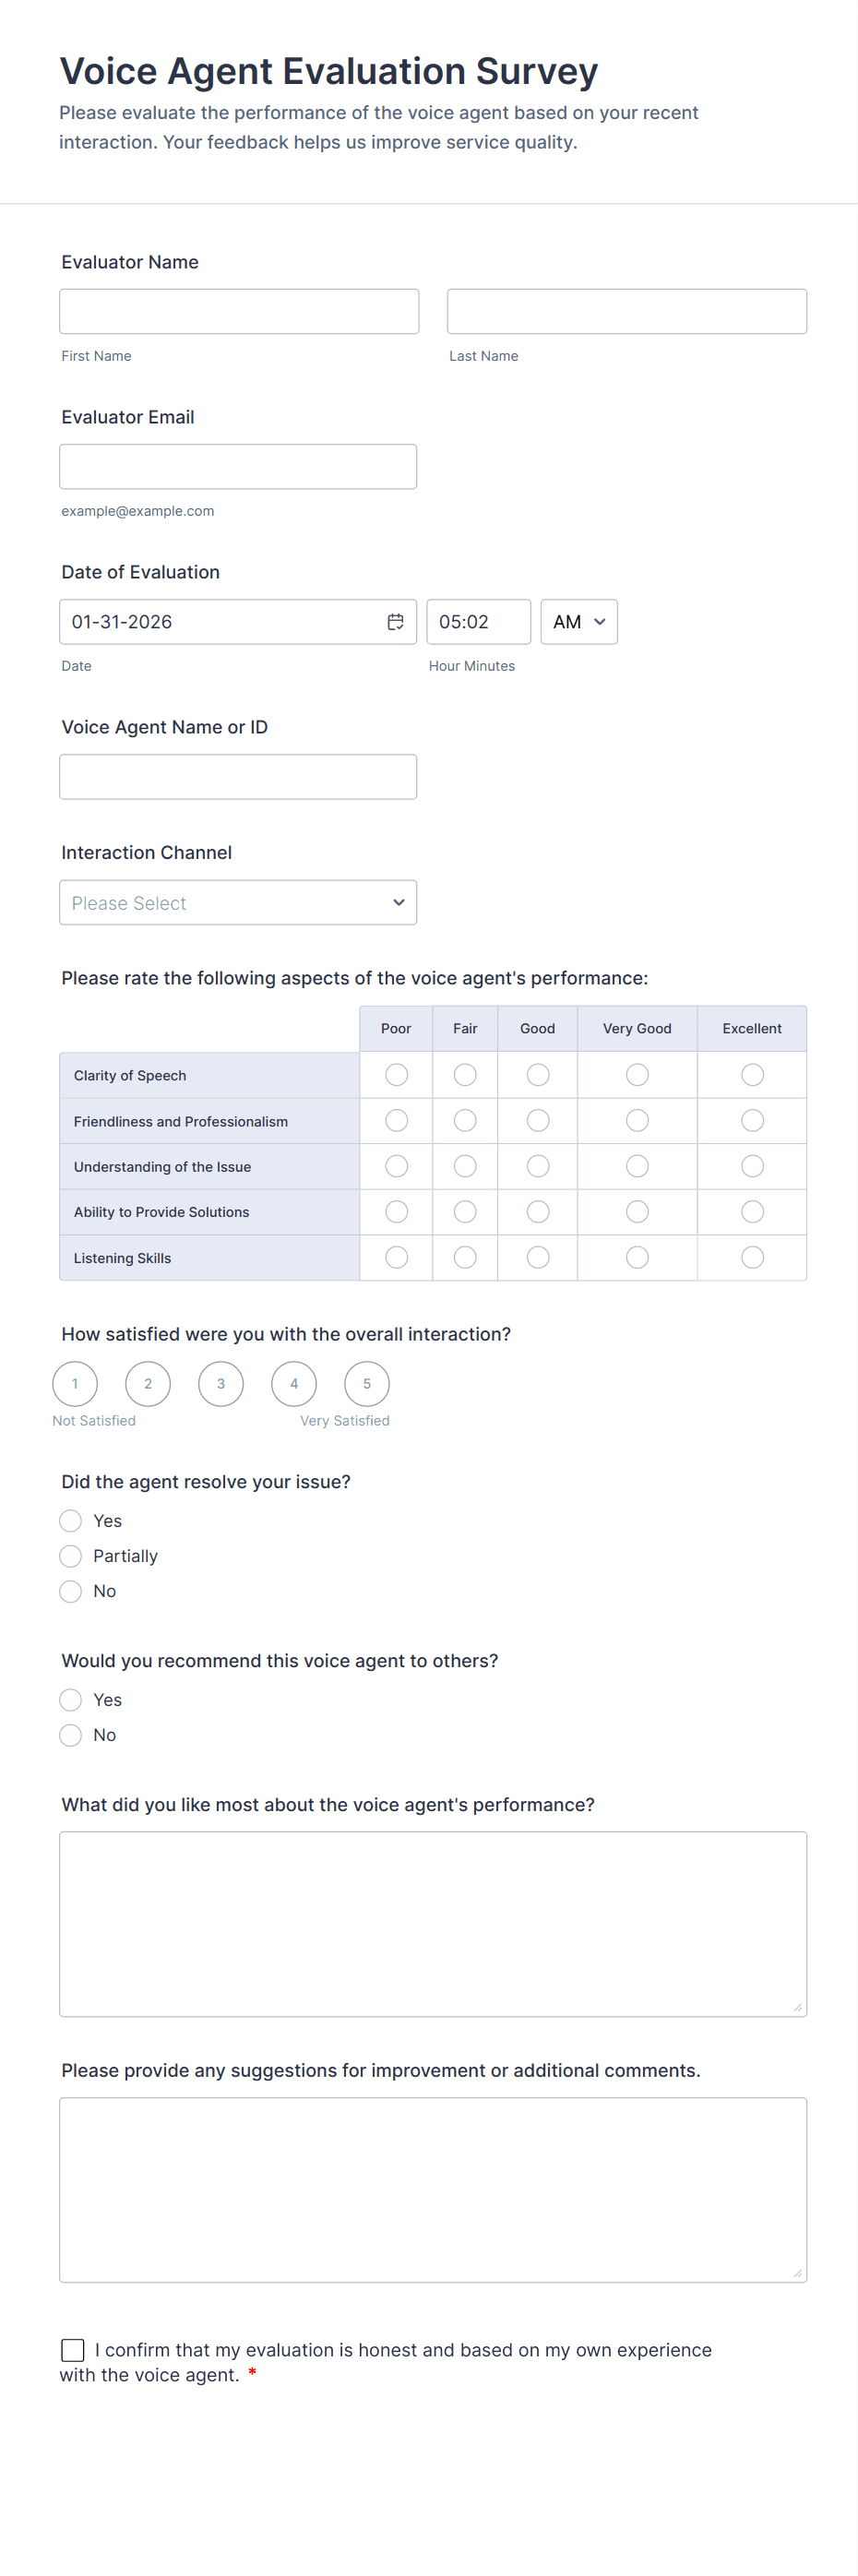Open the calendar date picker icon

(395, 622)
